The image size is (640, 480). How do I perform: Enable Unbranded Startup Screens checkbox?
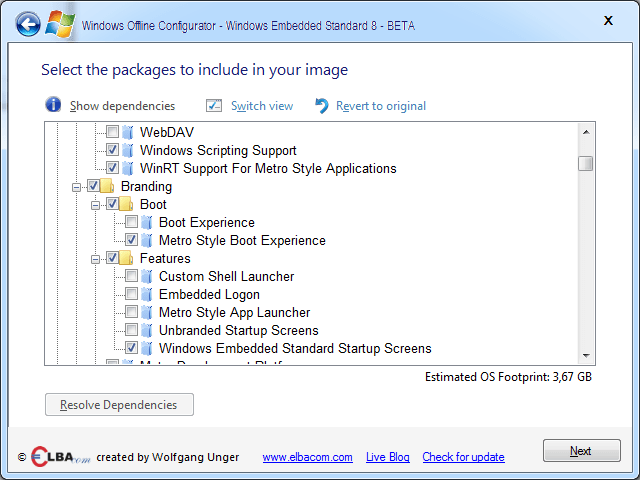pyautogui.click(x=131, y=329)
